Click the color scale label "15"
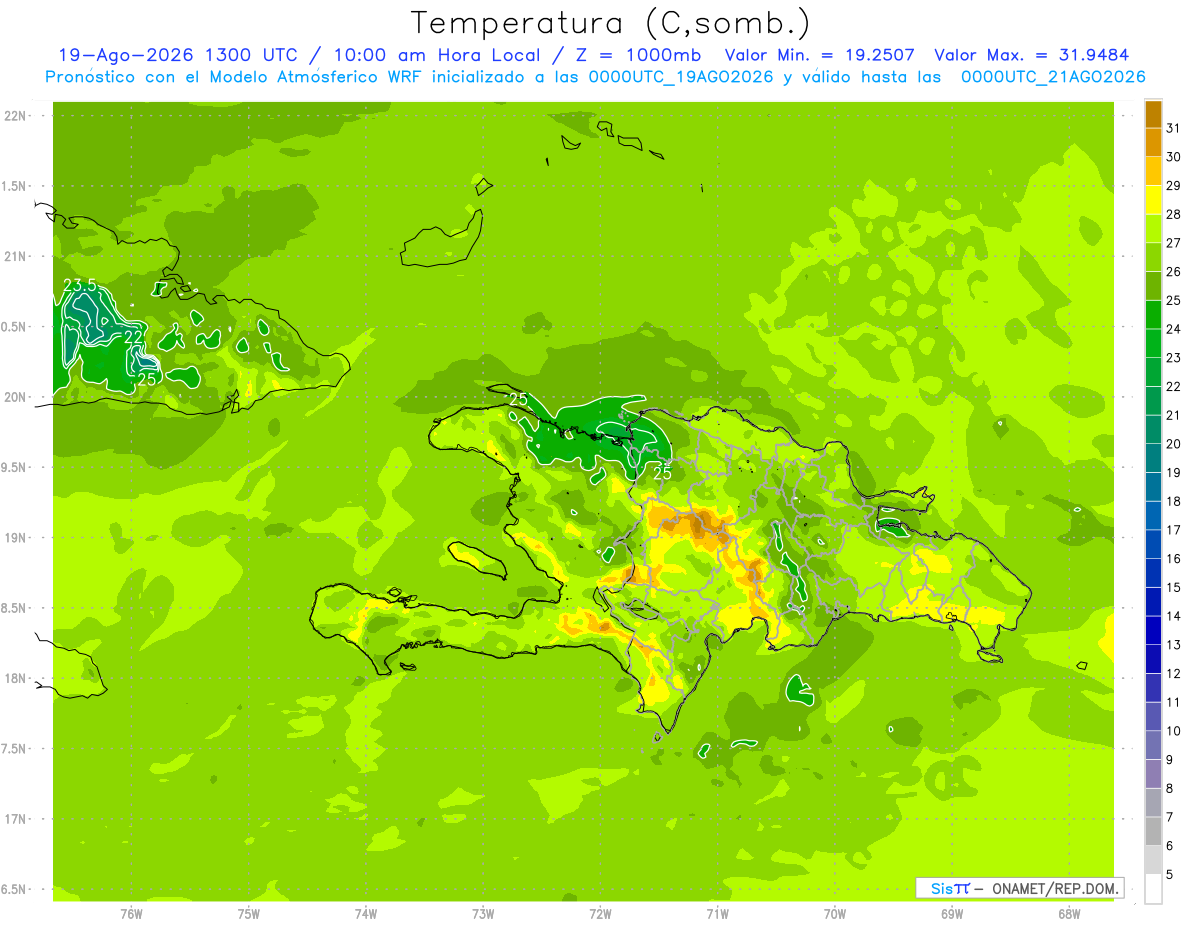This screenshot has height=927, width=1200. pos(1173,587)
